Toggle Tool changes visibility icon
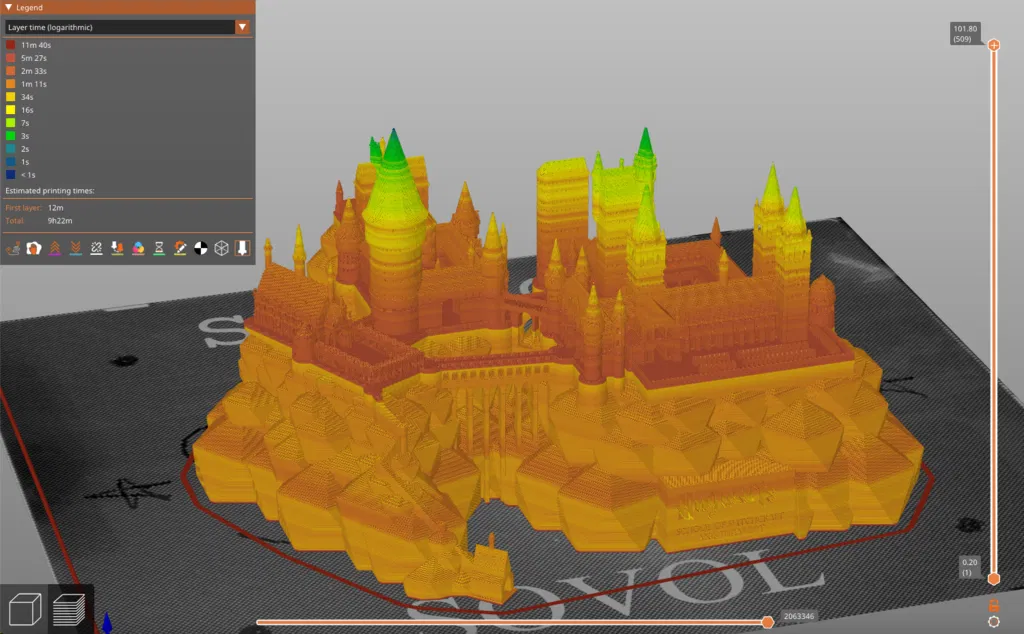Image resolution: width=1024 pixels, height=634 pixels. (x=118, y=248)
